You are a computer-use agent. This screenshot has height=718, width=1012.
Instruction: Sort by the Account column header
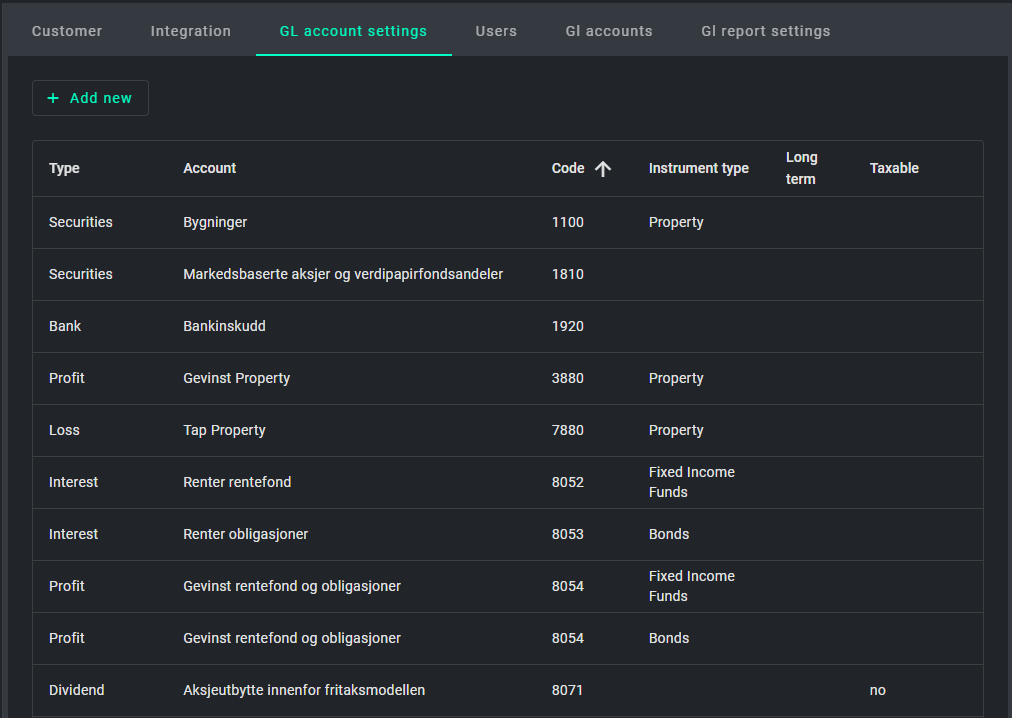(x=210, y=168)
